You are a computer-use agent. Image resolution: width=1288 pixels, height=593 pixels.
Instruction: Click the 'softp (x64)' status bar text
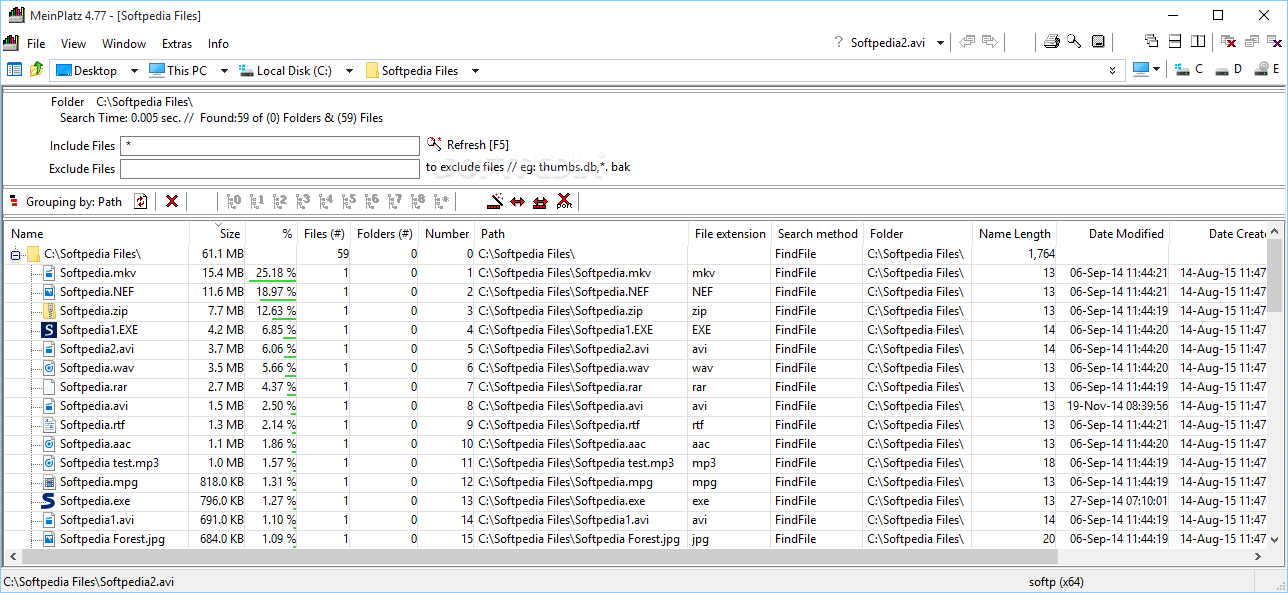[1055, 581]
